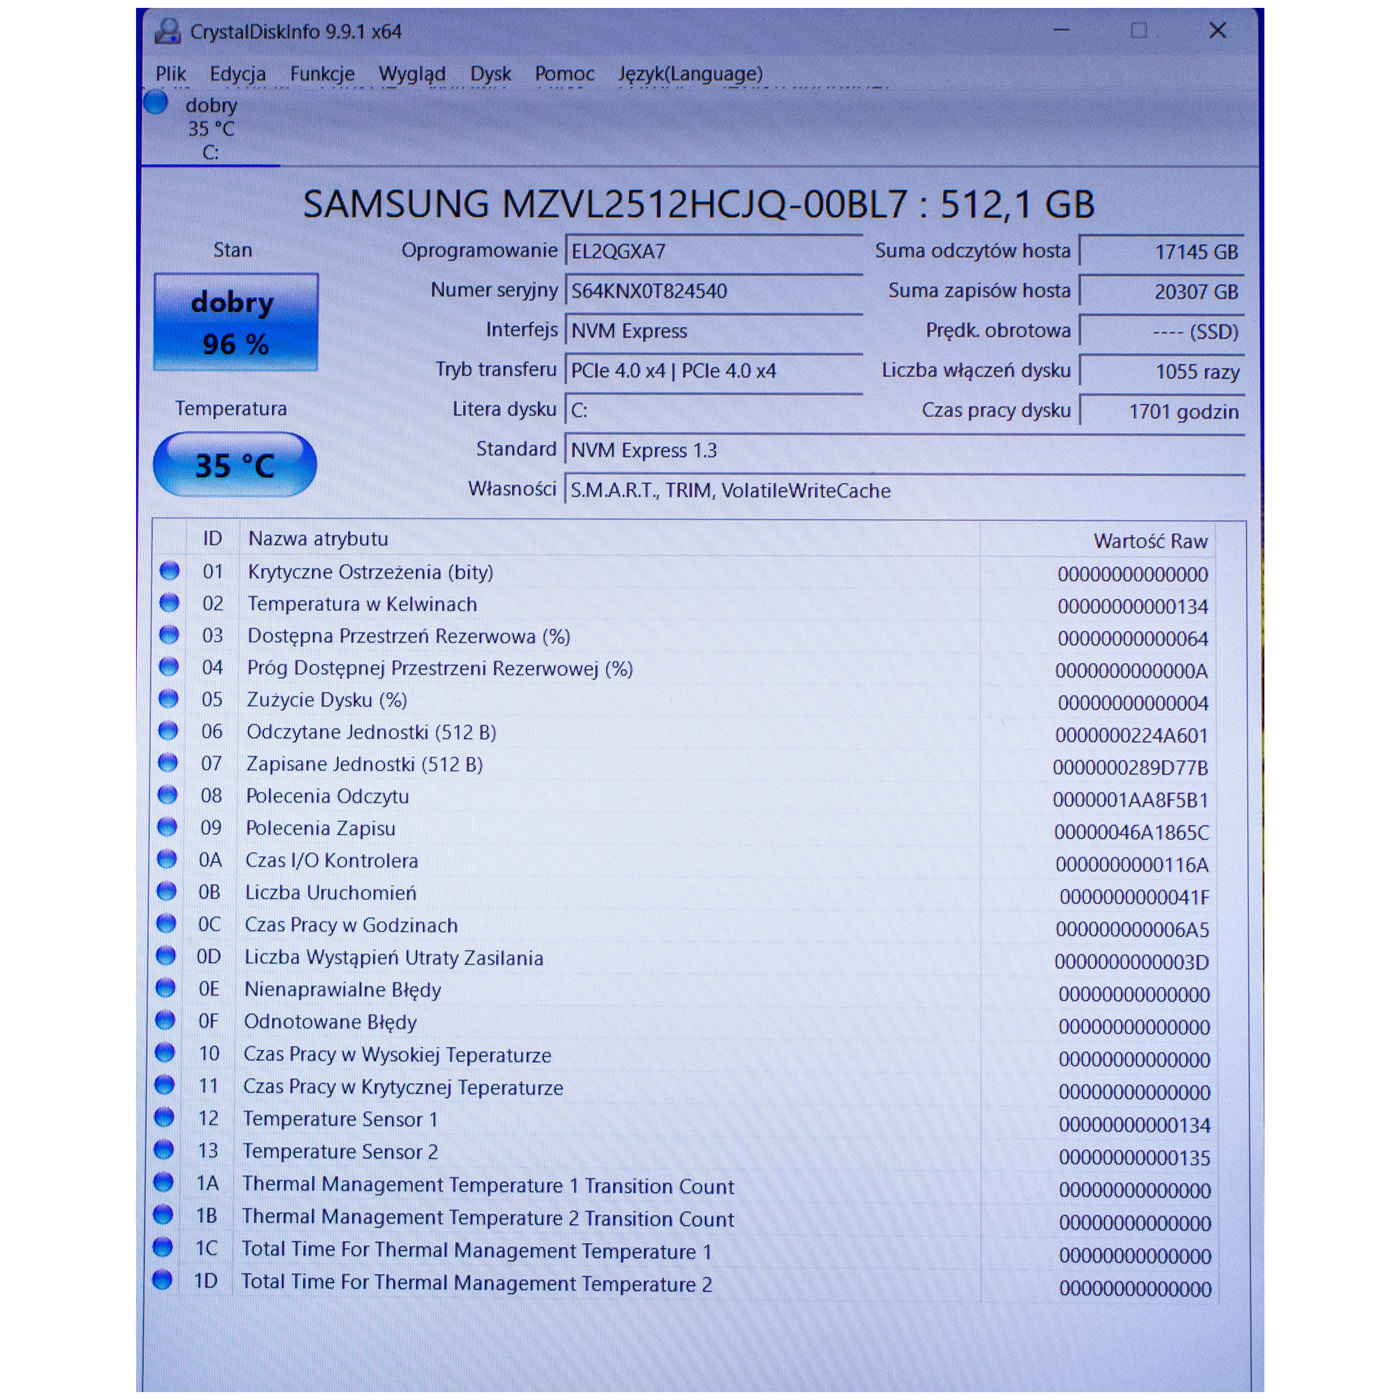The height and width of the screenshot is (1400, 1400).
Task: Click the Tryb transferu field PCIe 4.0 x4
Action: [x=714, y=371]
